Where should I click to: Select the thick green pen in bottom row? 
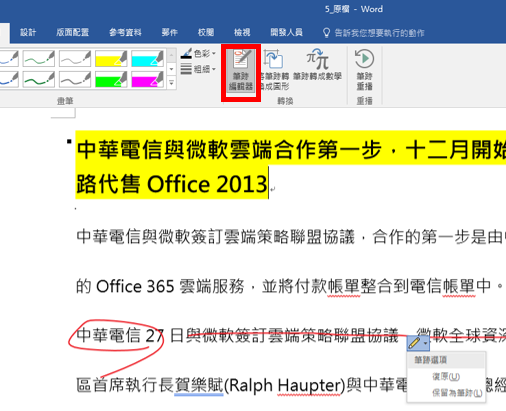(39, 79)
